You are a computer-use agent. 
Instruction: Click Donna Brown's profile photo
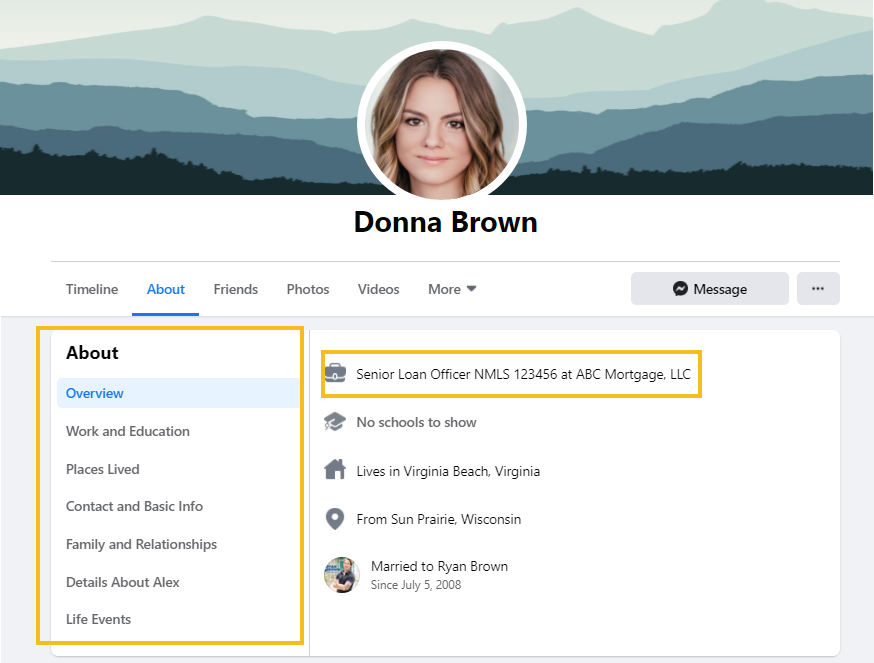click(442, 120)
